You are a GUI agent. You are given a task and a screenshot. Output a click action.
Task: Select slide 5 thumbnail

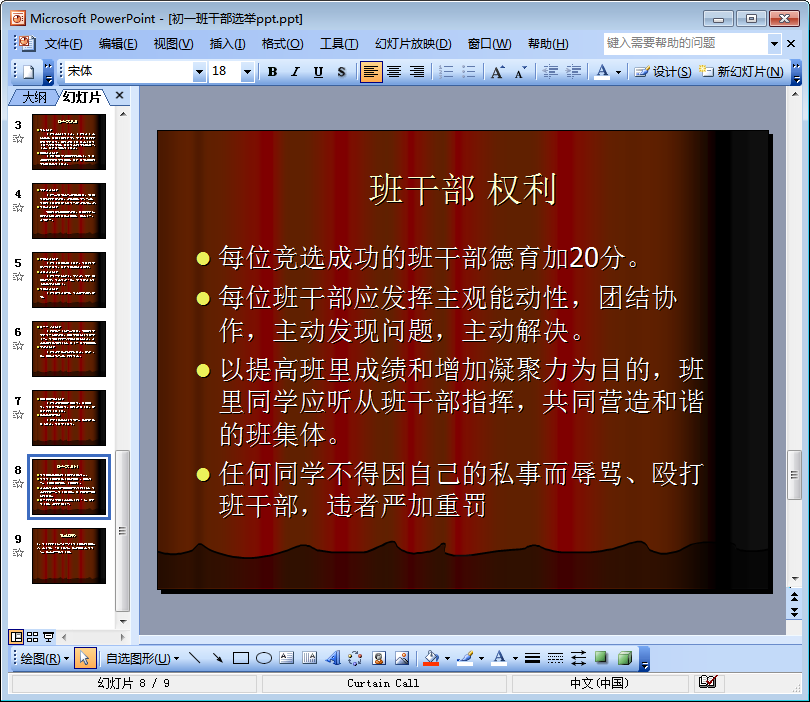(x=69, y=280)
